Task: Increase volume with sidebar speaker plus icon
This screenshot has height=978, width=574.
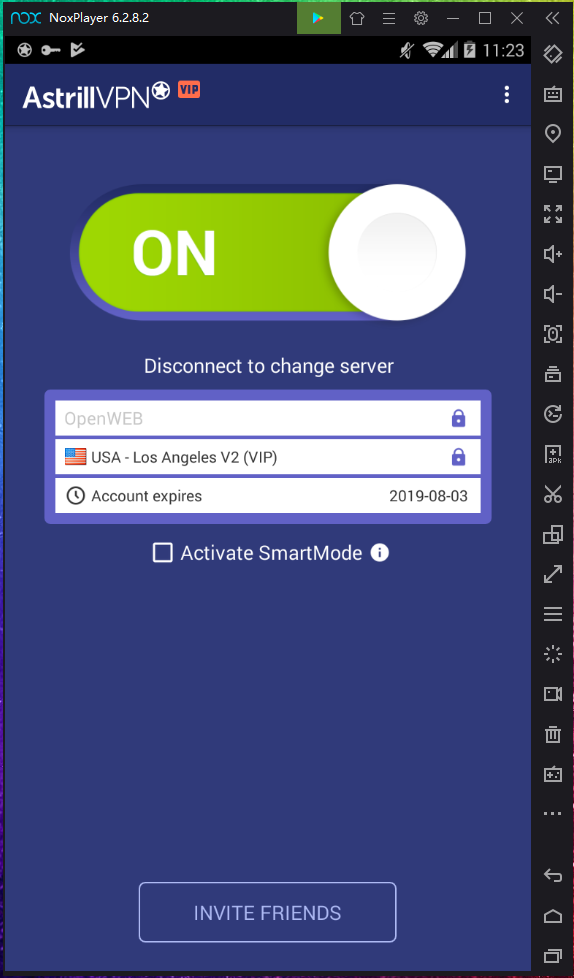Action: 553,254
